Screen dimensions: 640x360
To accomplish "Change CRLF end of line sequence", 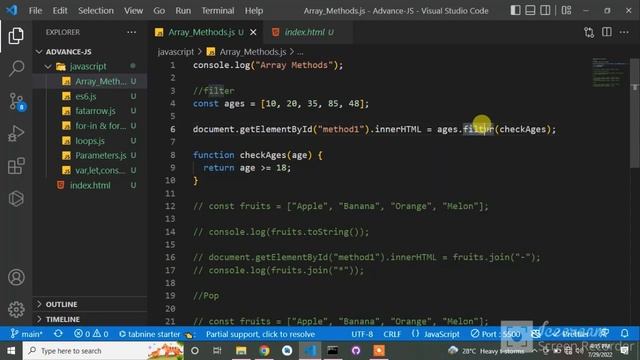I will pyautogui.click(x=392, y=334).
